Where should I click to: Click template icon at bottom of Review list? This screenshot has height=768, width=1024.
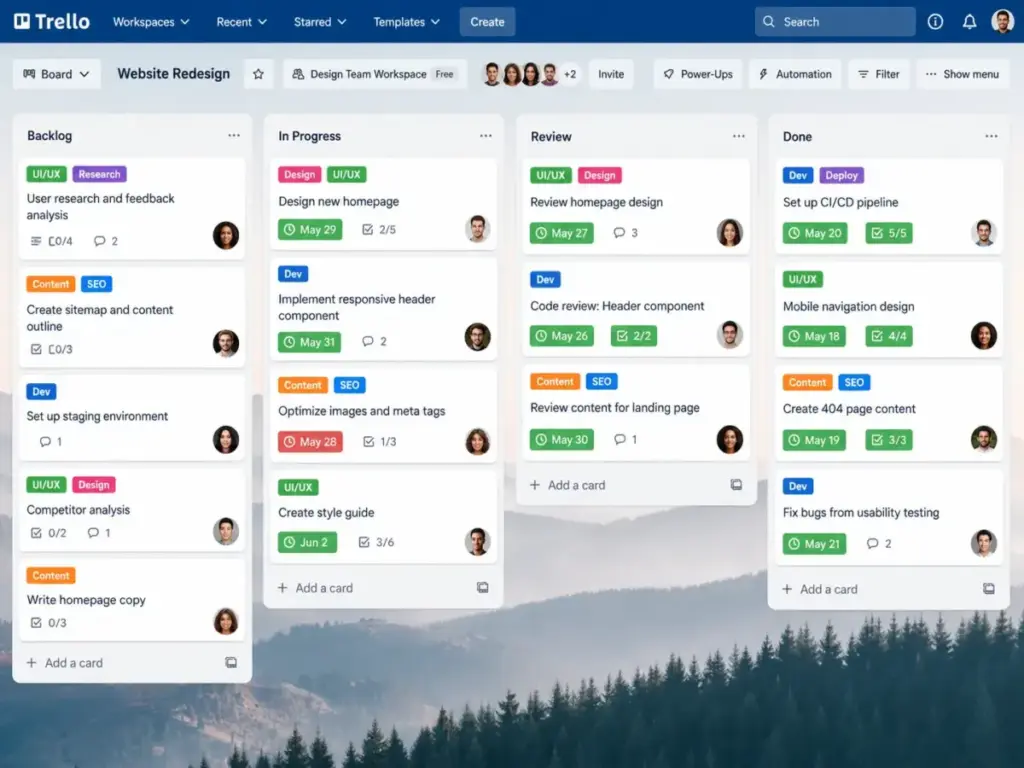(736, 485)
